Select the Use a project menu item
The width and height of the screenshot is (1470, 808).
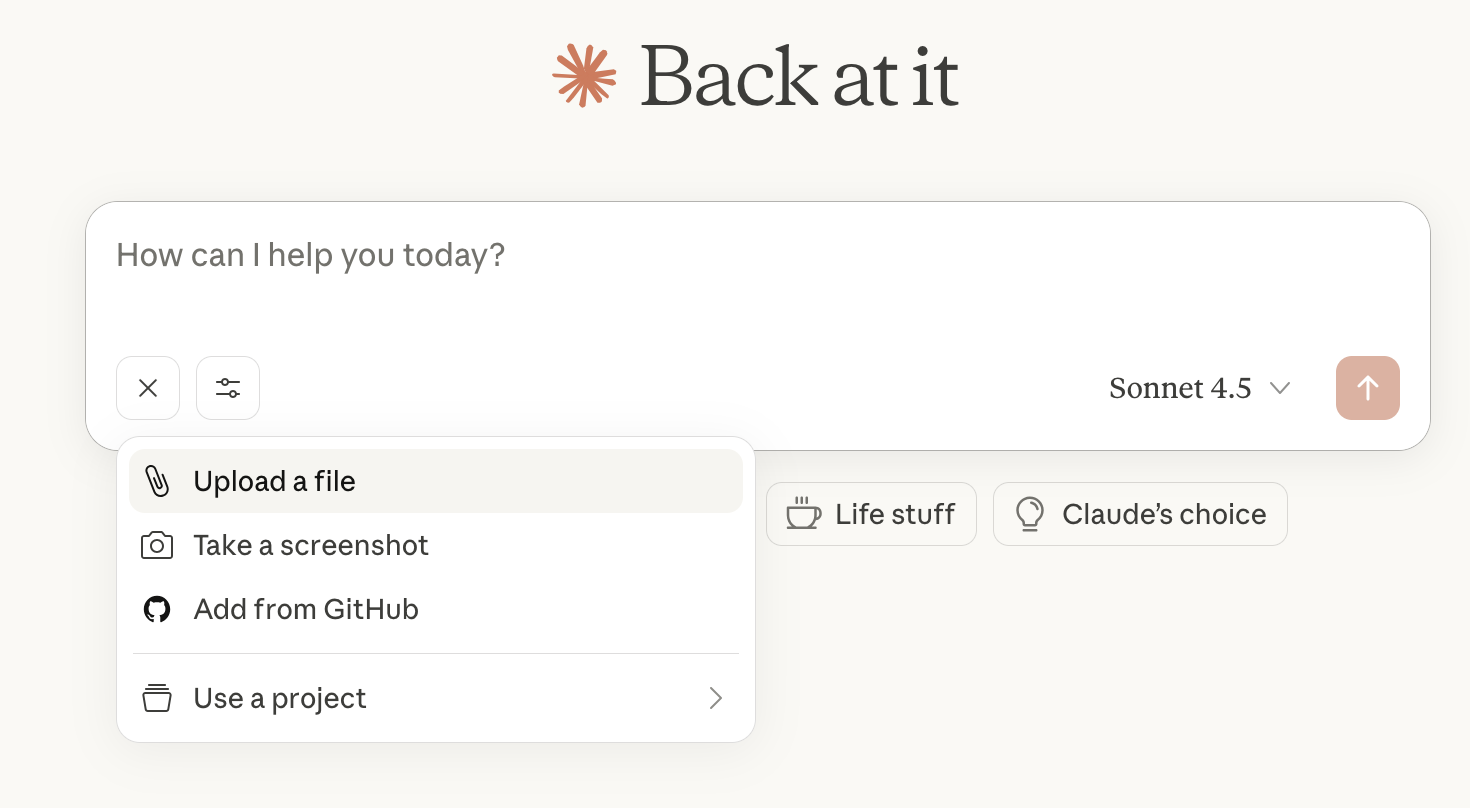point(280,698)
